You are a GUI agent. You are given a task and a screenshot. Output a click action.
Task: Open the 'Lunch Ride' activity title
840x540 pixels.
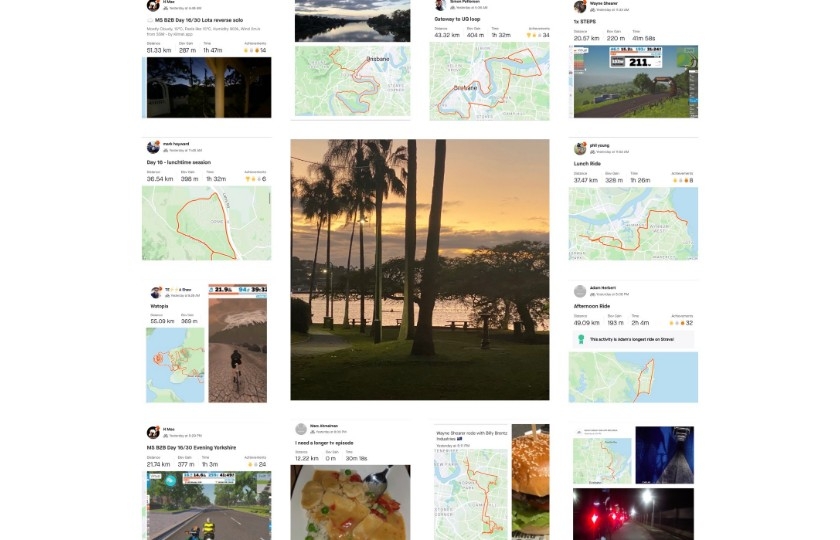point(587,163)
